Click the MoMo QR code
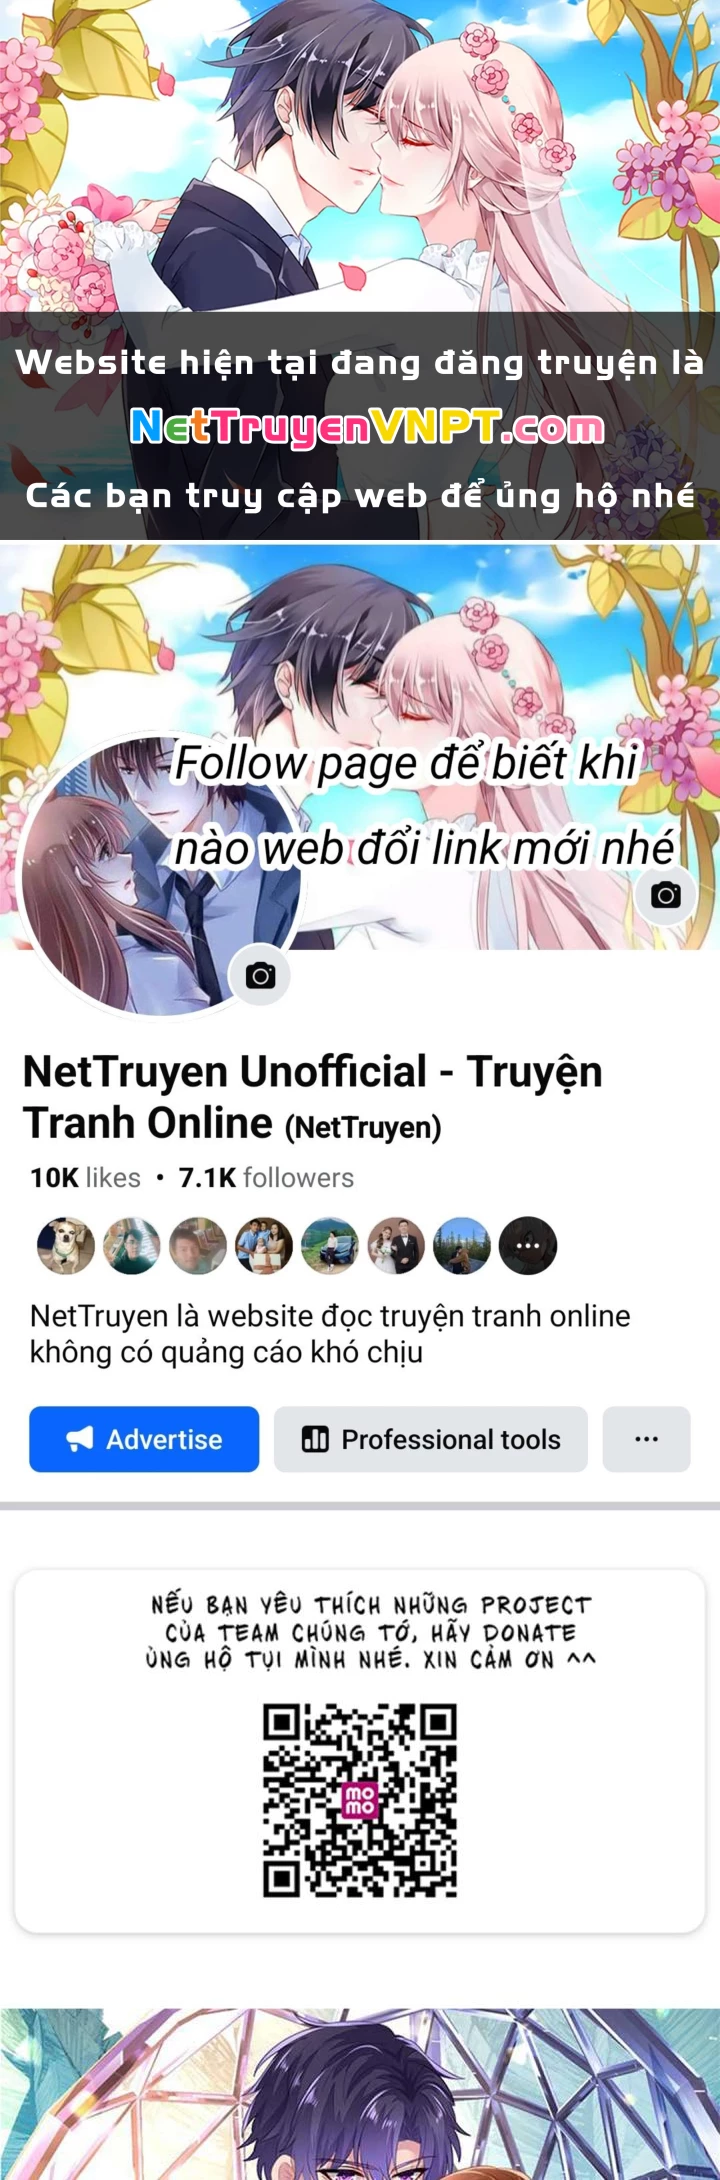The width and height of the screenshot is (720, 2180). pos(360,1801)
